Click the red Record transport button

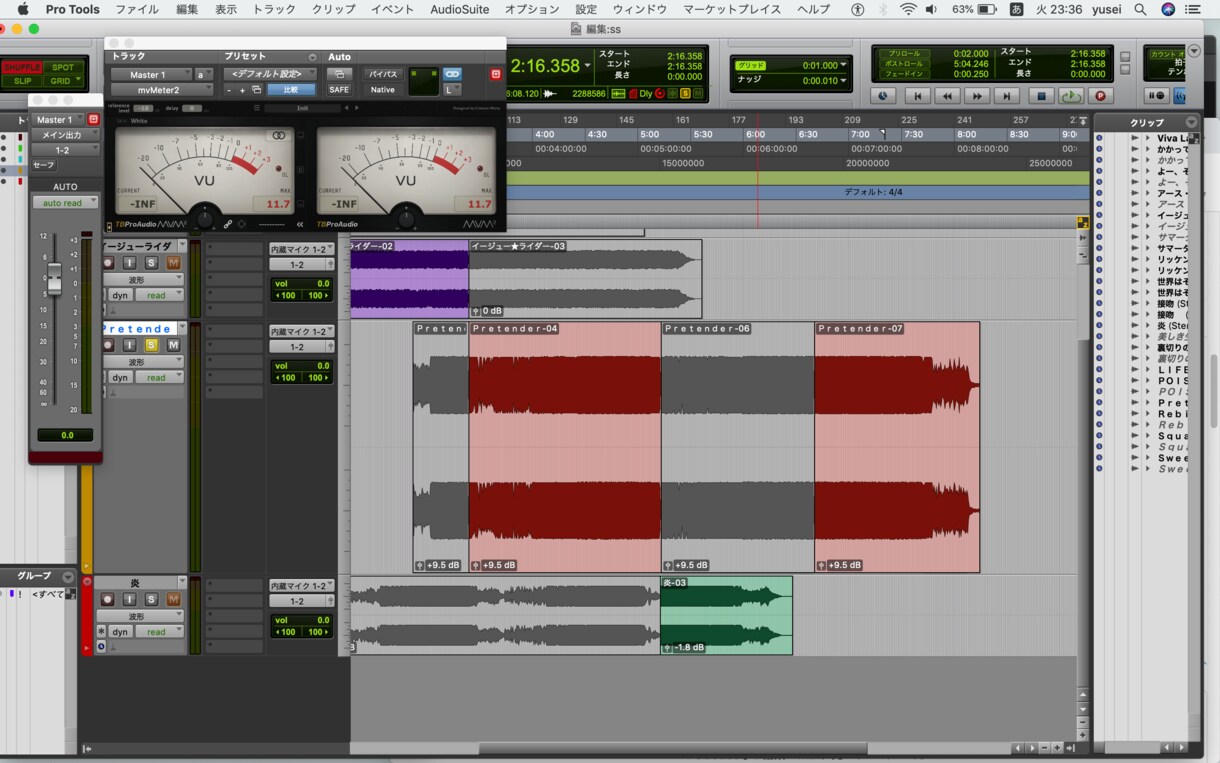point(1101,96)
